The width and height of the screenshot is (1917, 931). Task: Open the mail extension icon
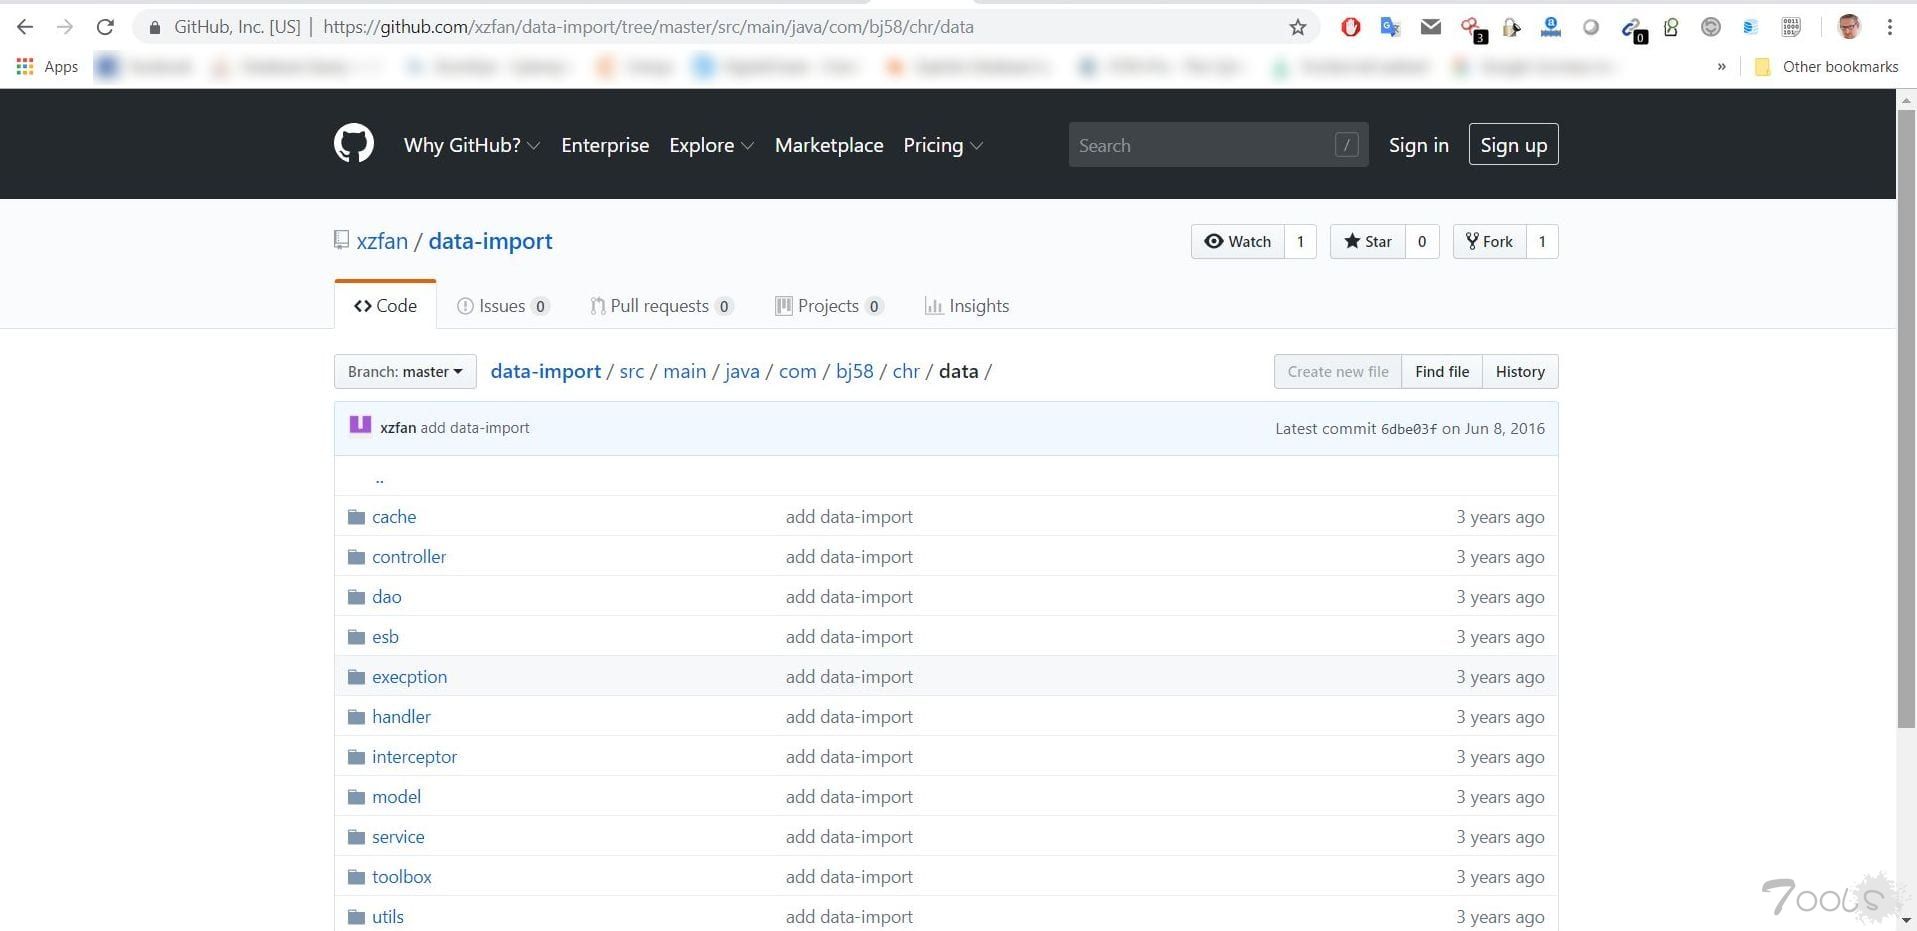click(x=1430, y=27)
